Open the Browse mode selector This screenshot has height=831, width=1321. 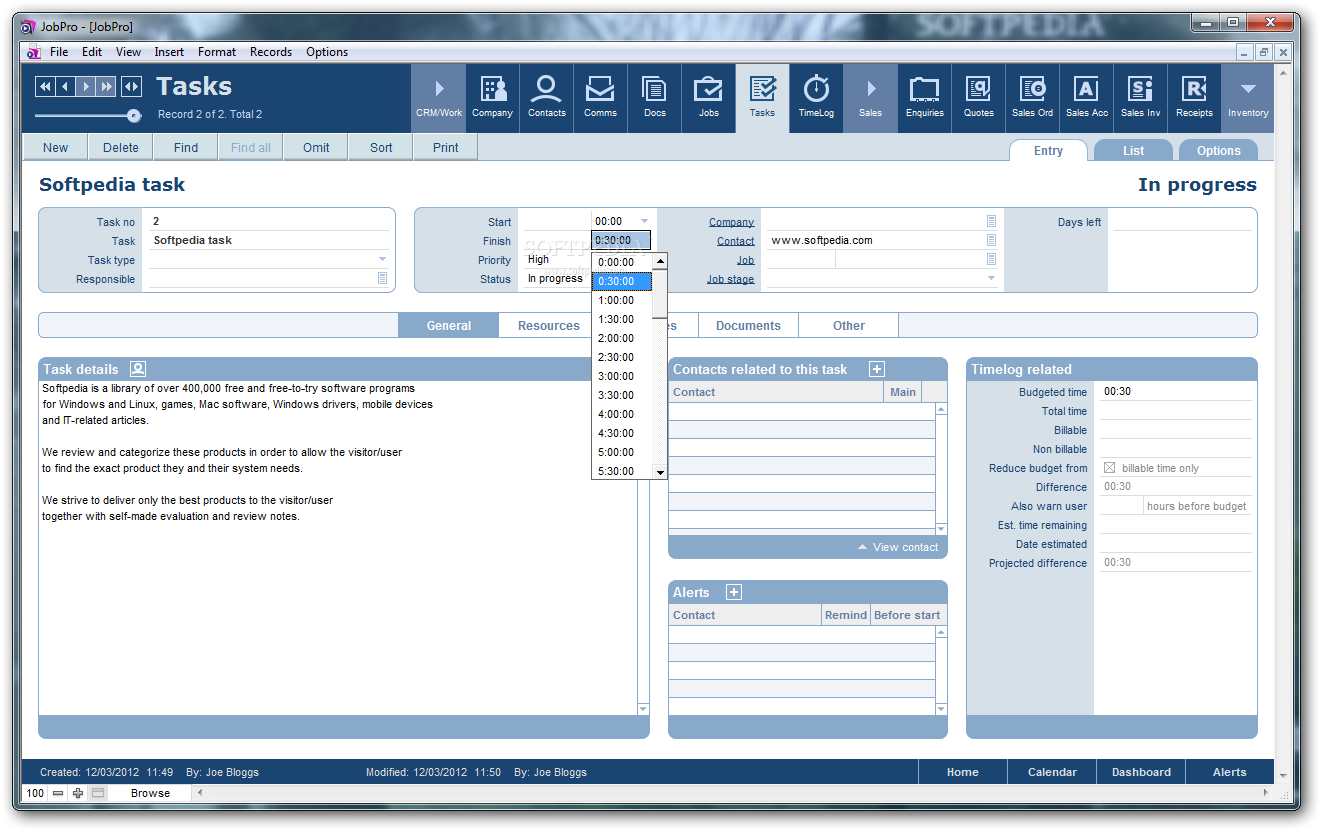click(151, 793)
